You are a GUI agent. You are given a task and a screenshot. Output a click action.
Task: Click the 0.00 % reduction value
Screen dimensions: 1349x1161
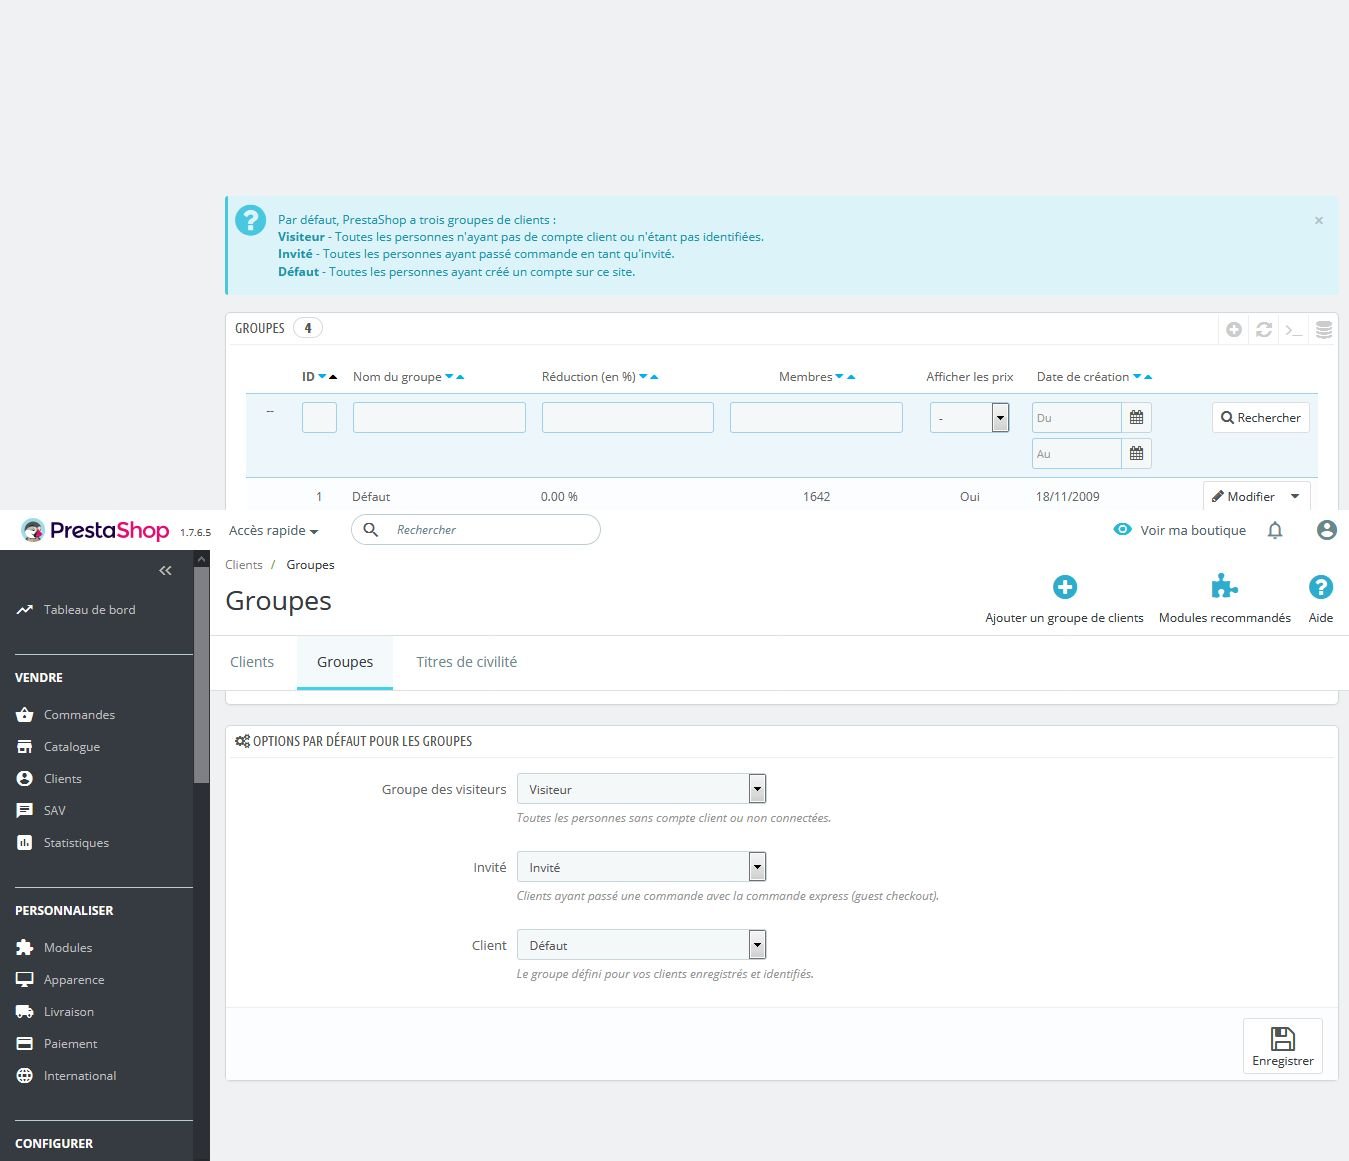pyautogui.click(x=559, y=497)
